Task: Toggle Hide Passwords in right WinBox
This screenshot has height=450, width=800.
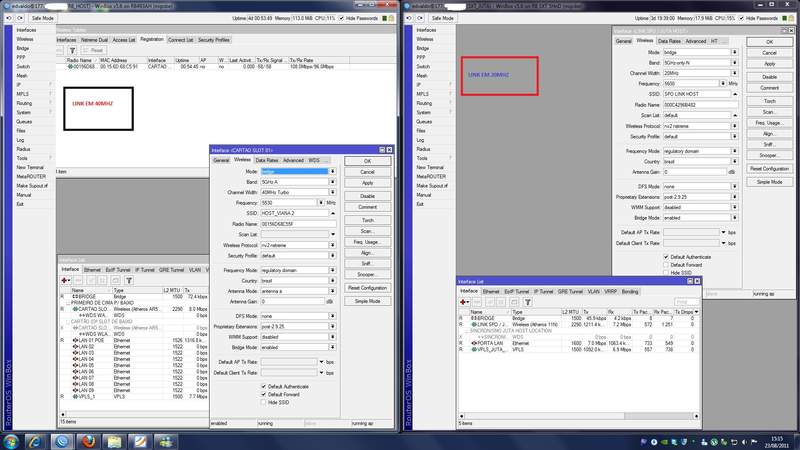Action: pos(741,18)
